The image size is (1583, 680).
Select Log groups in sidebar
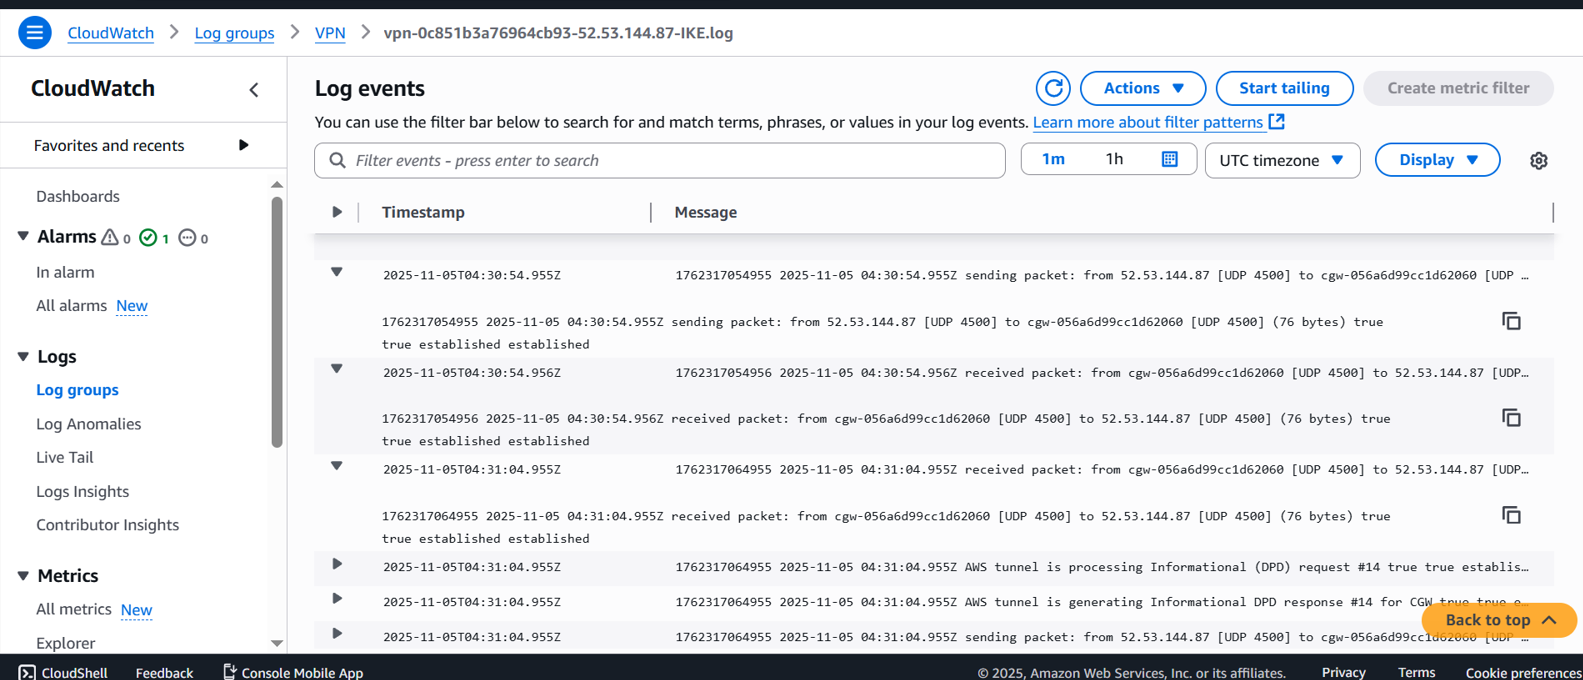click(77, 390)
